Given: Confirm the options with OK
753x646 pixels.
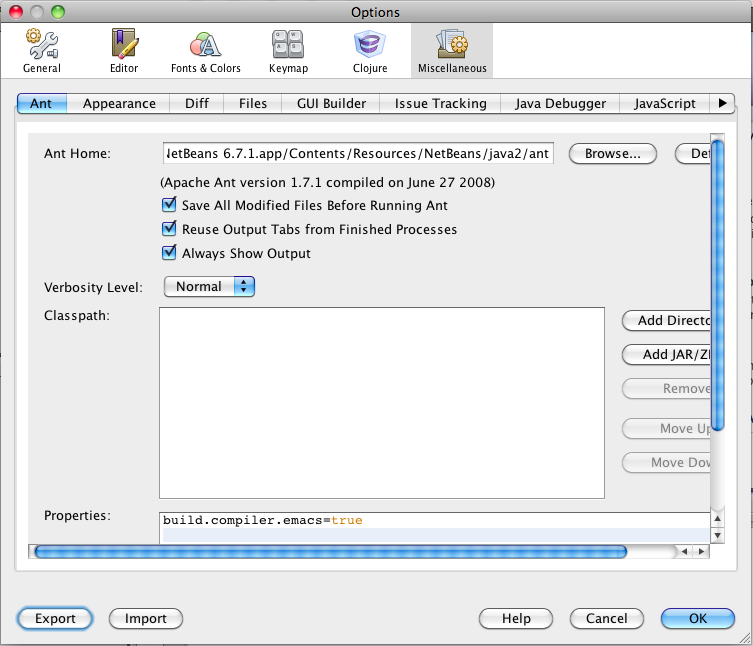Looking at the screenshot, I should point(698,618).
